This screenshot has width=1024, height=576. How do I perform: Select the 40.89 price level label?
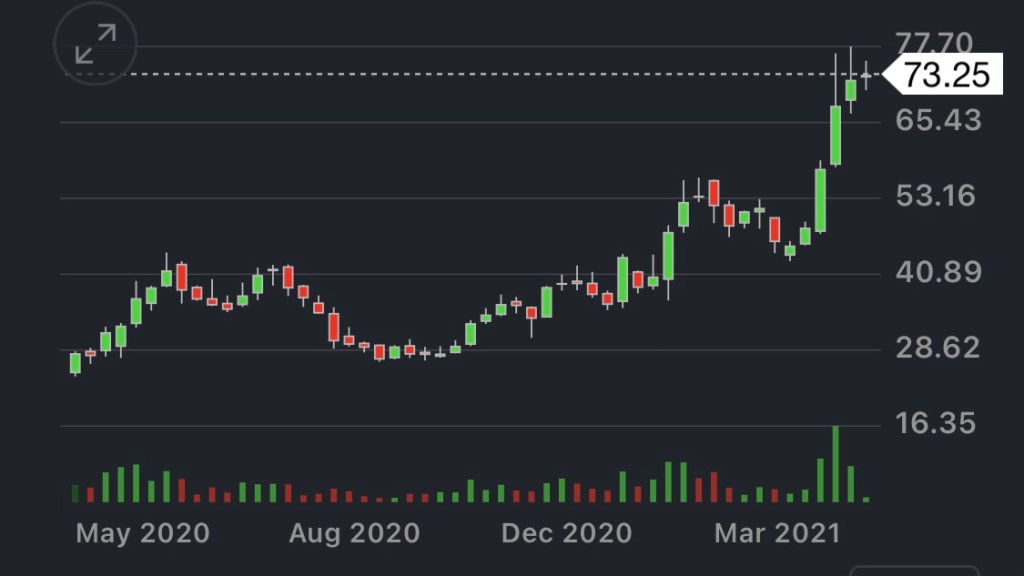(x=939, y=272)
